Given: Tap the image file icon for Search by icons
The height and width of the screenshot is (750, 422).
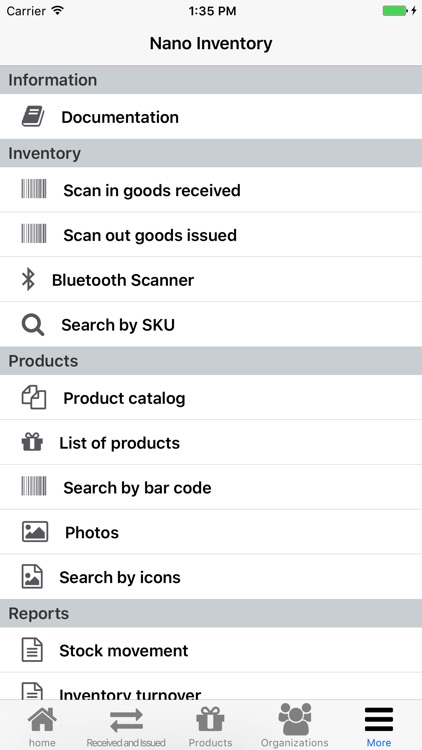Looking at the screenshot, I should point(32,576).
